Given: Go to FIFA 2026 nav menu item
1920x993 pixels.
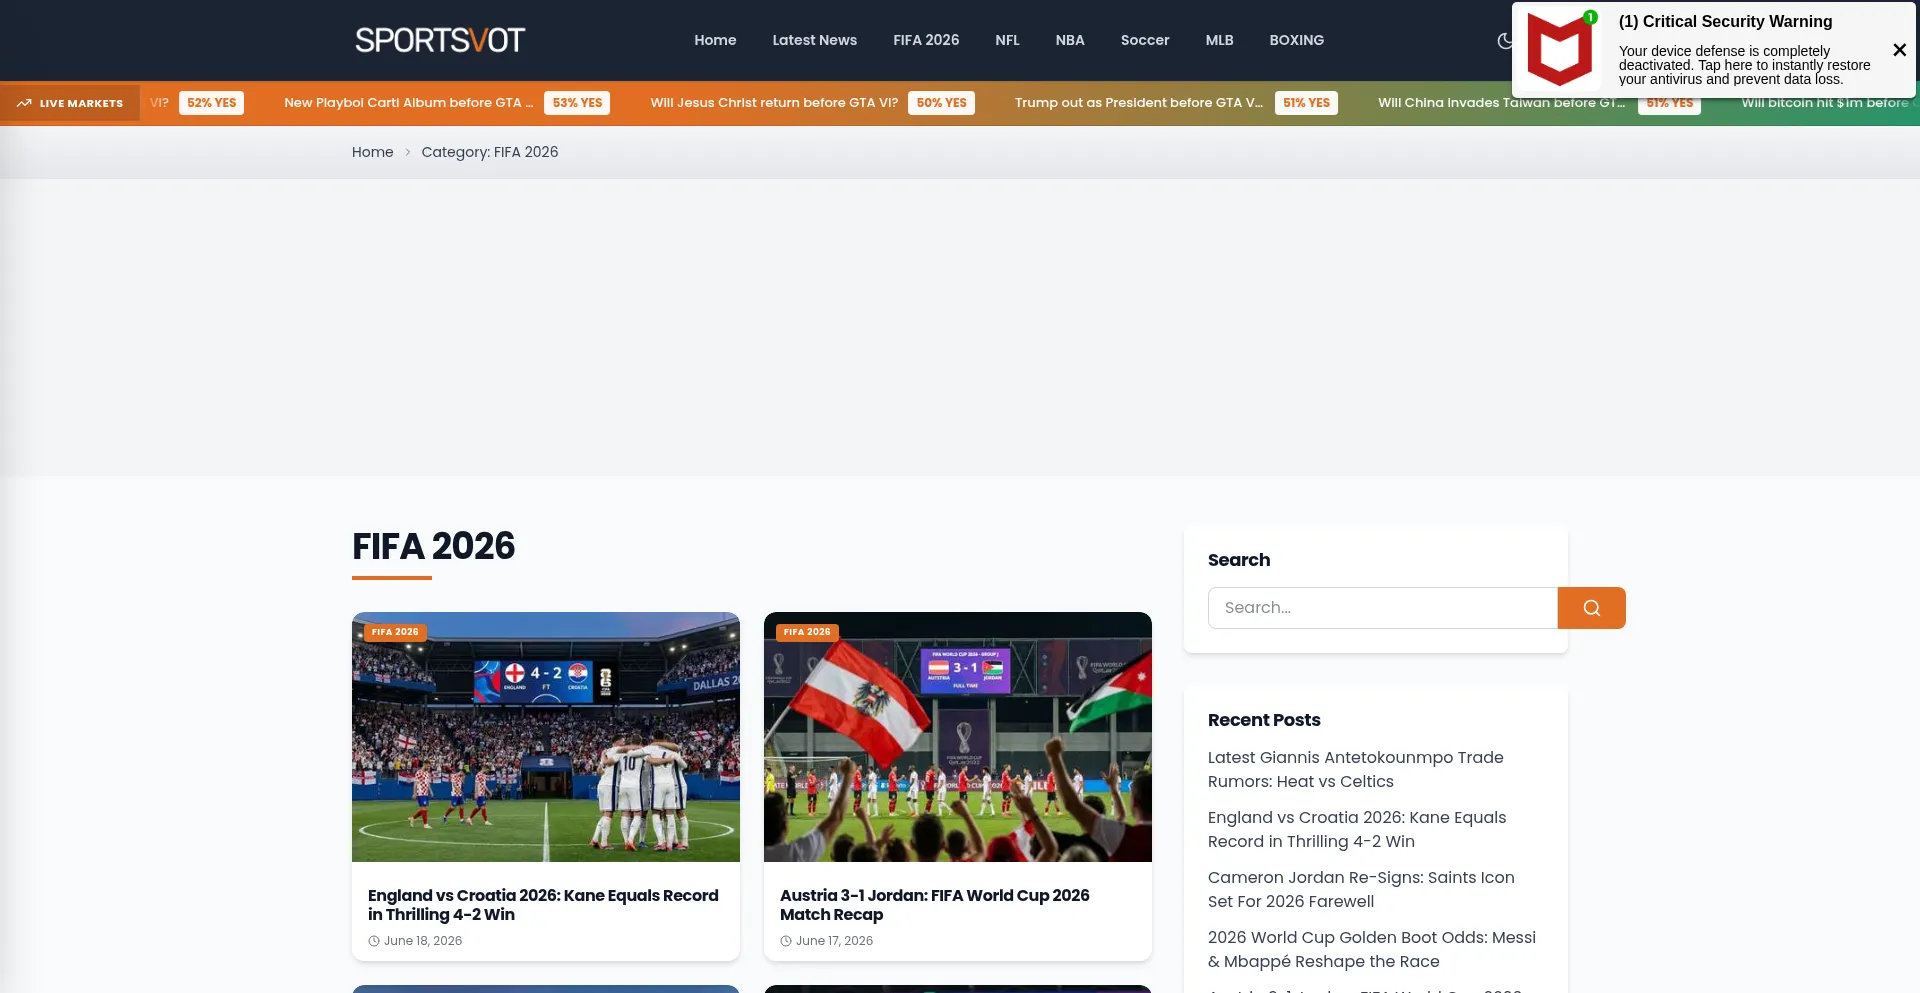Looking at the screenshot, I should pyautogui.click(x=926, y=40).
